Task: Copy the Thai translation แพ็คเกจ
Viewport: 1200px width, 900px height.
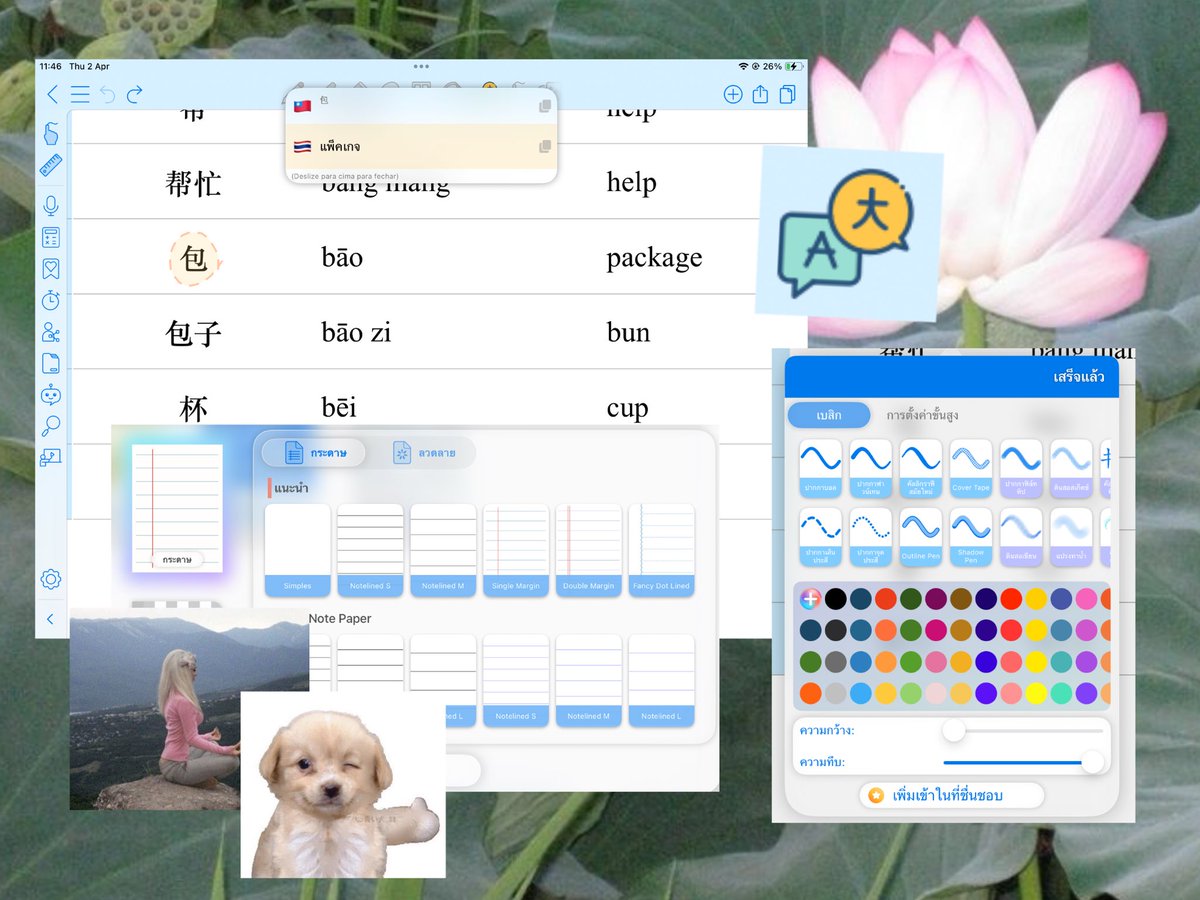Action: (545, 147)
